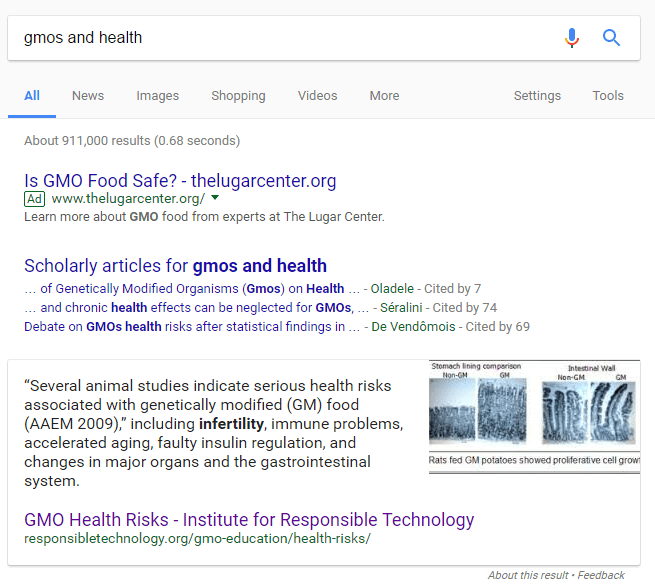Click the 'Cited by 74' text
The image size is (655, 588).
click(465, 308)
